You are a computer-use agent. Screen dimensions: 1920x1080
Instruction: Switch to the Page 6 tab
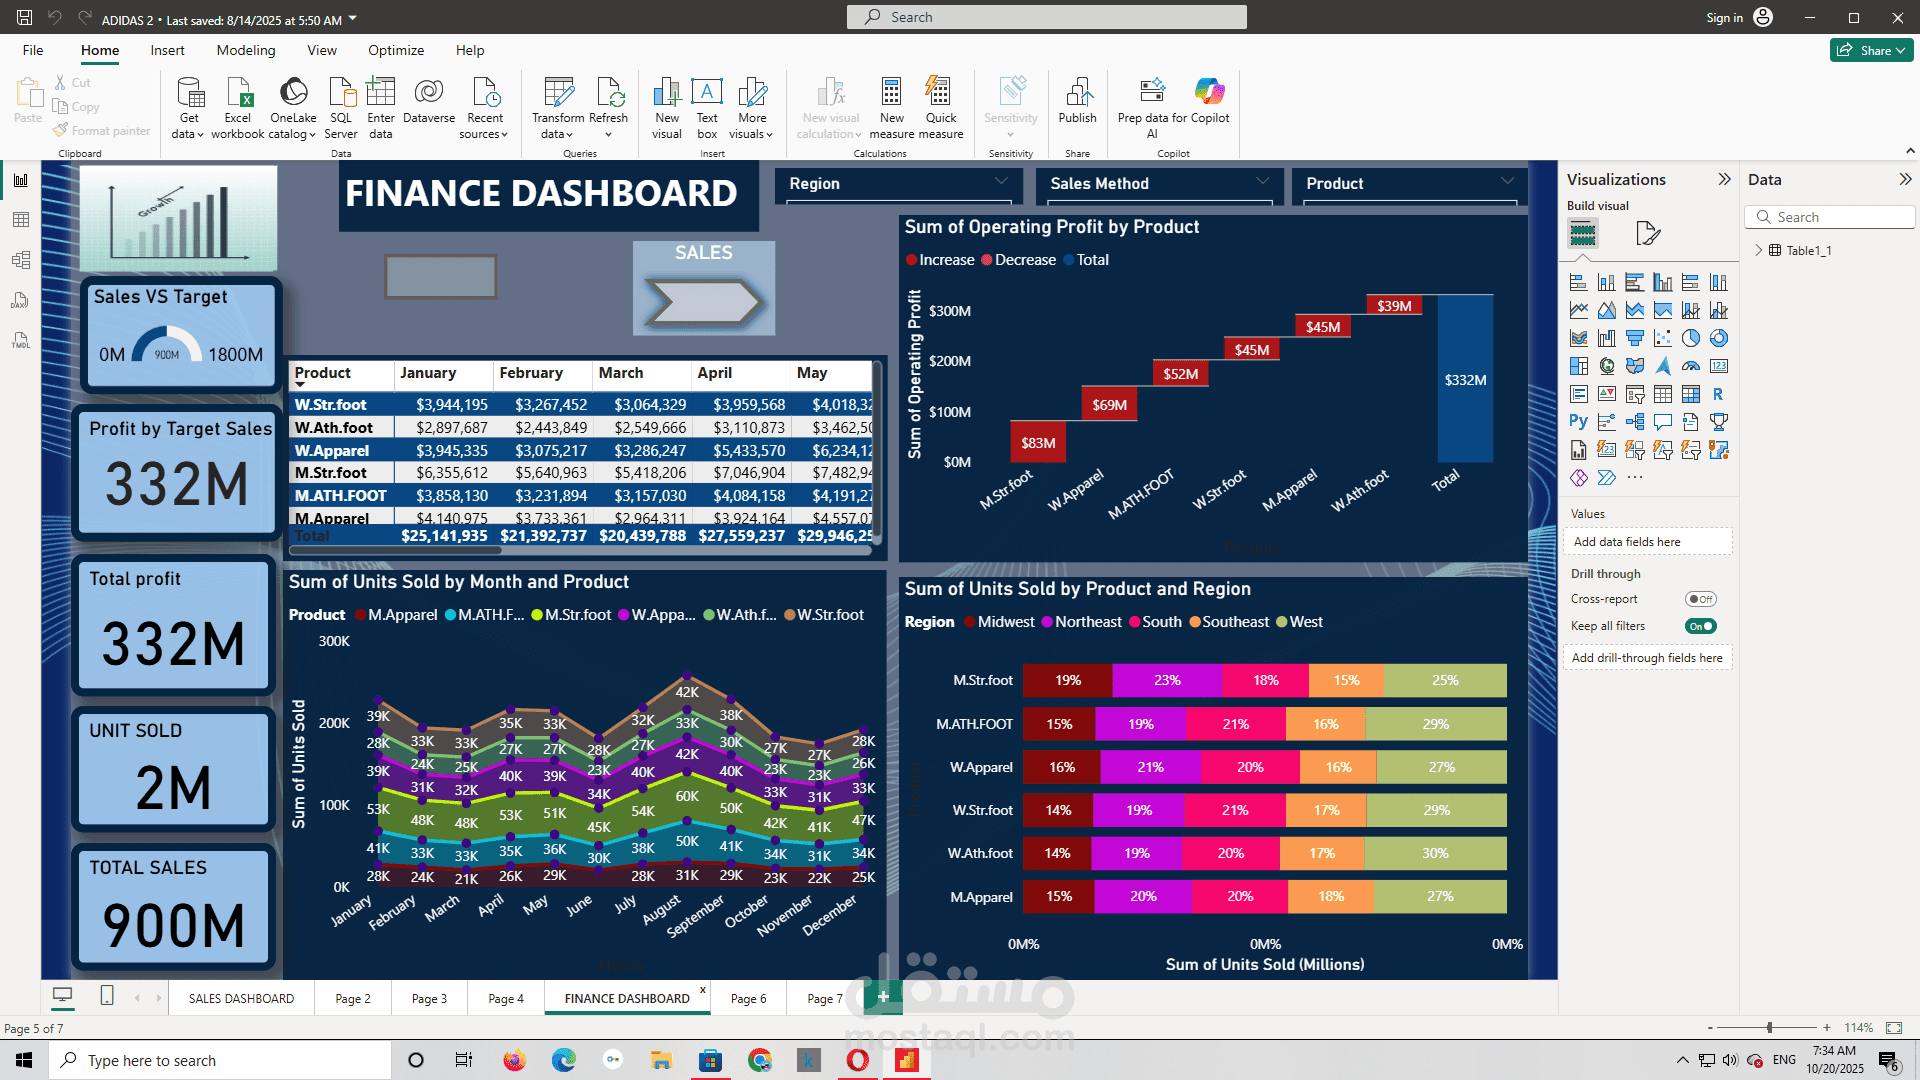tap(748, 998)
